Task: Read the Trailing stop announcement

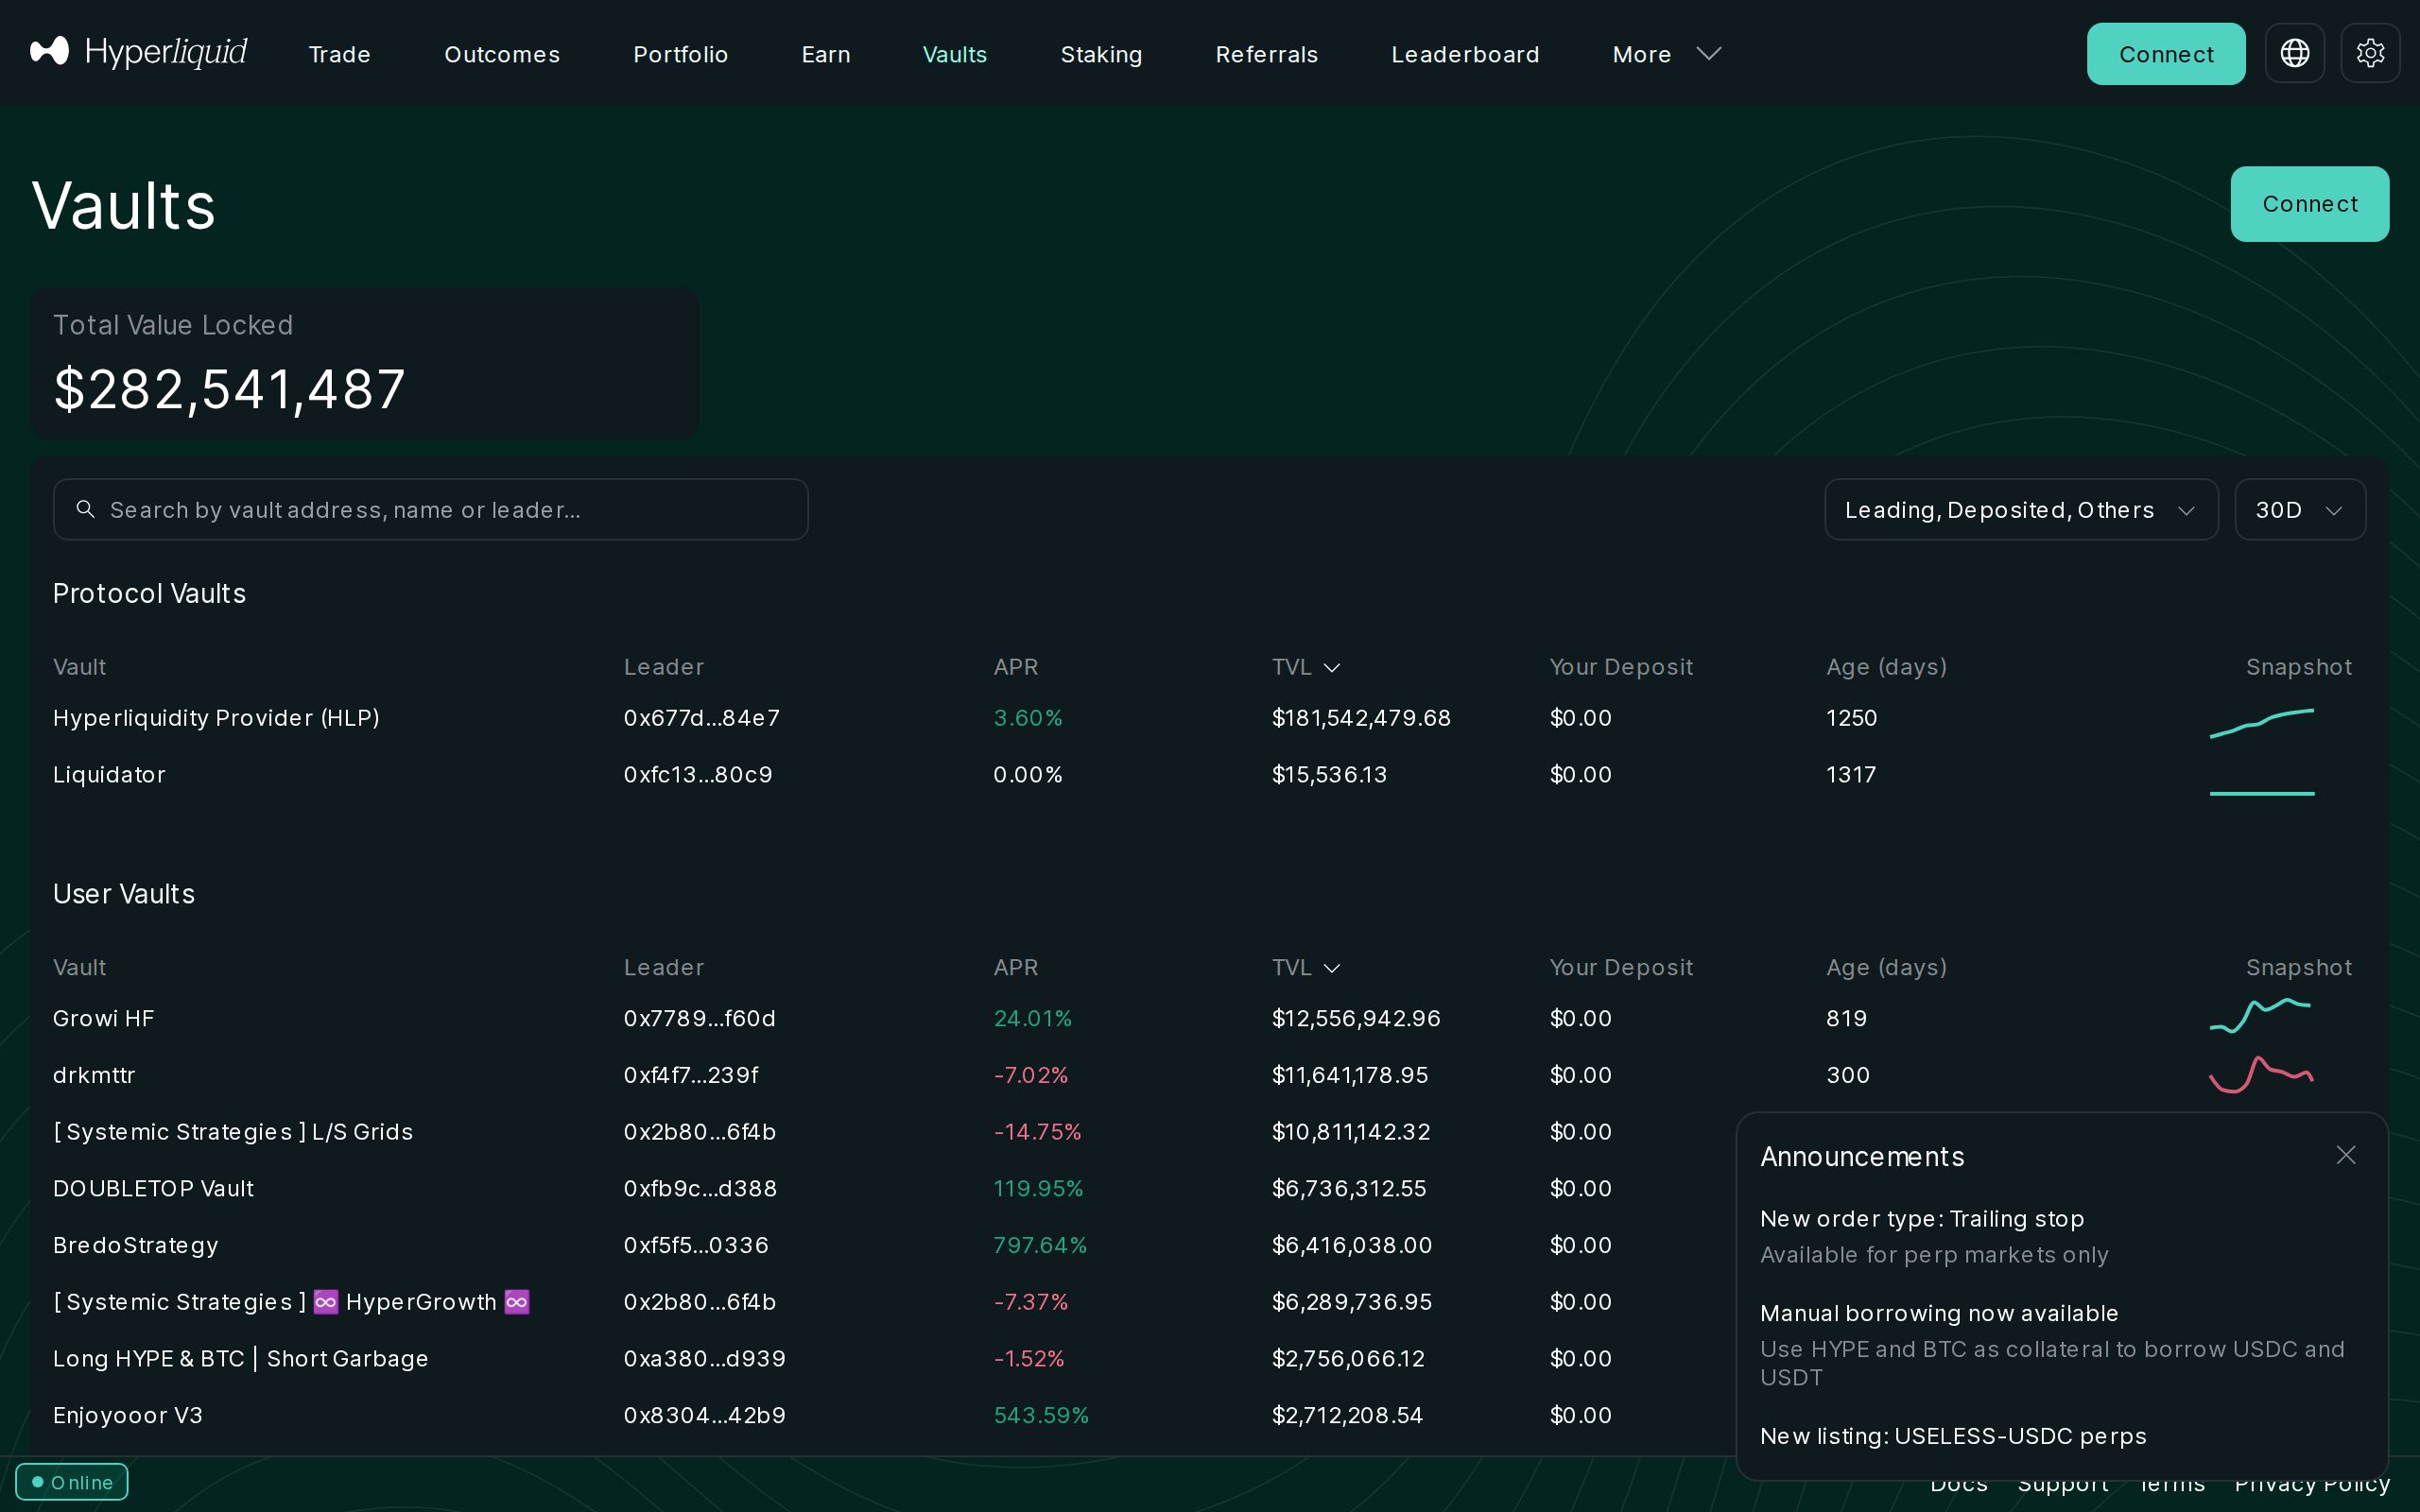Action: (x=1921, y=1219)
